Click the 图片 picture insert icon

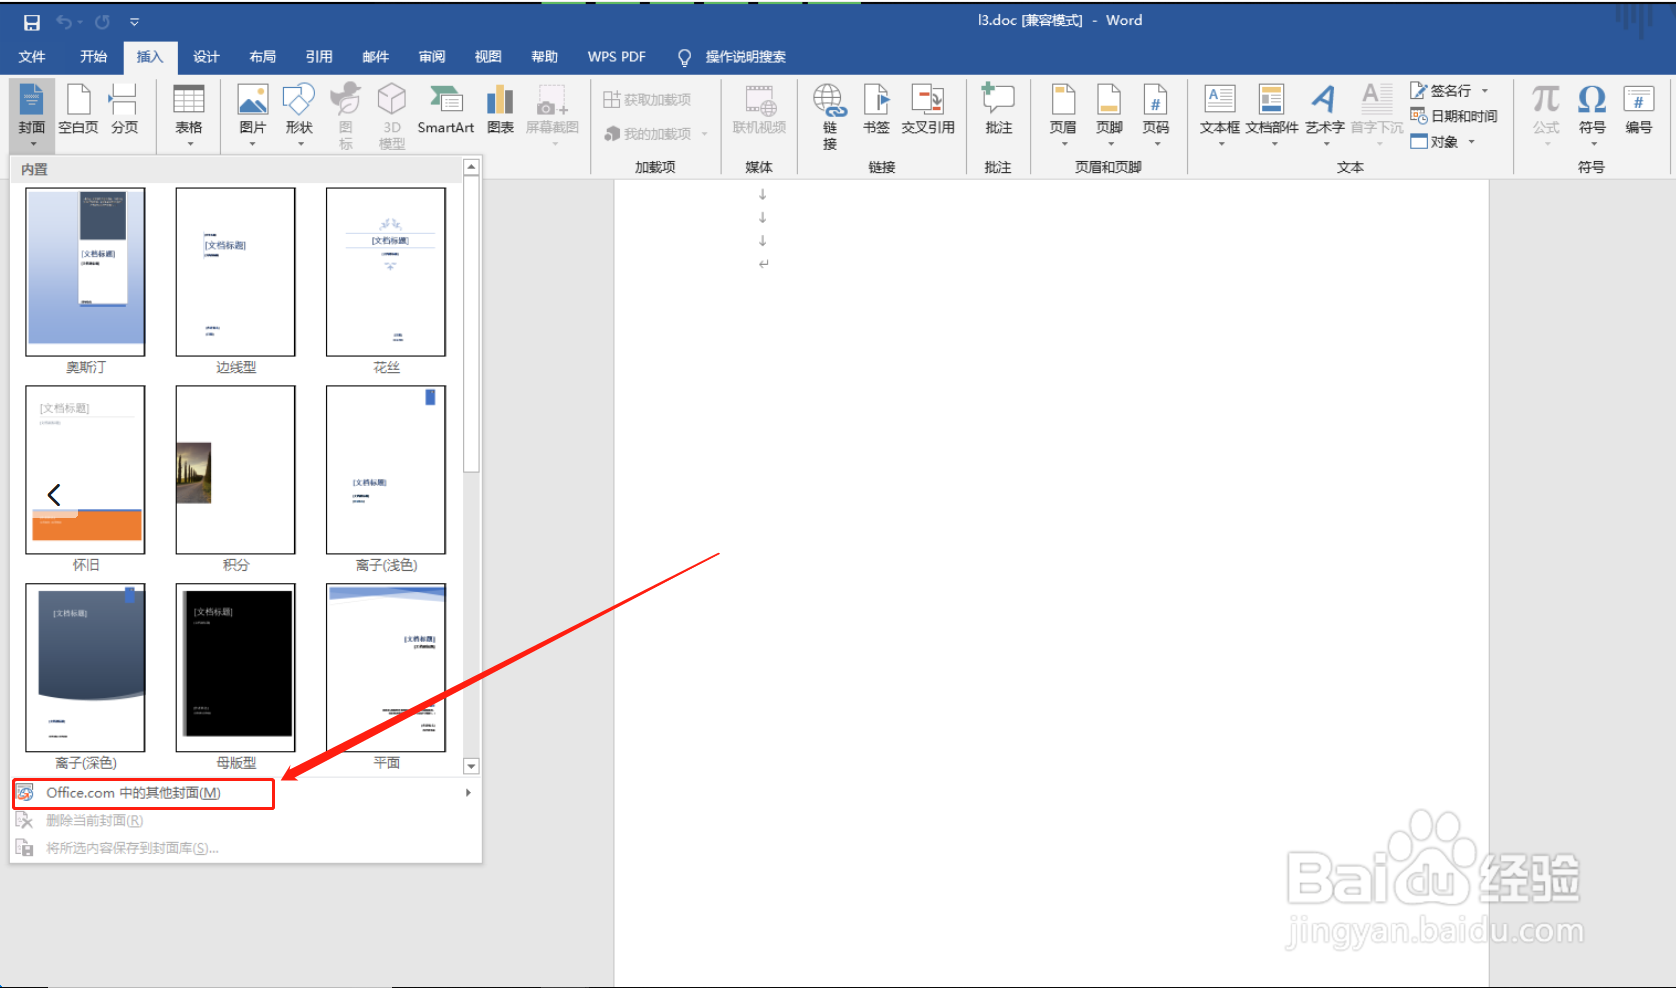pos(252,101)
